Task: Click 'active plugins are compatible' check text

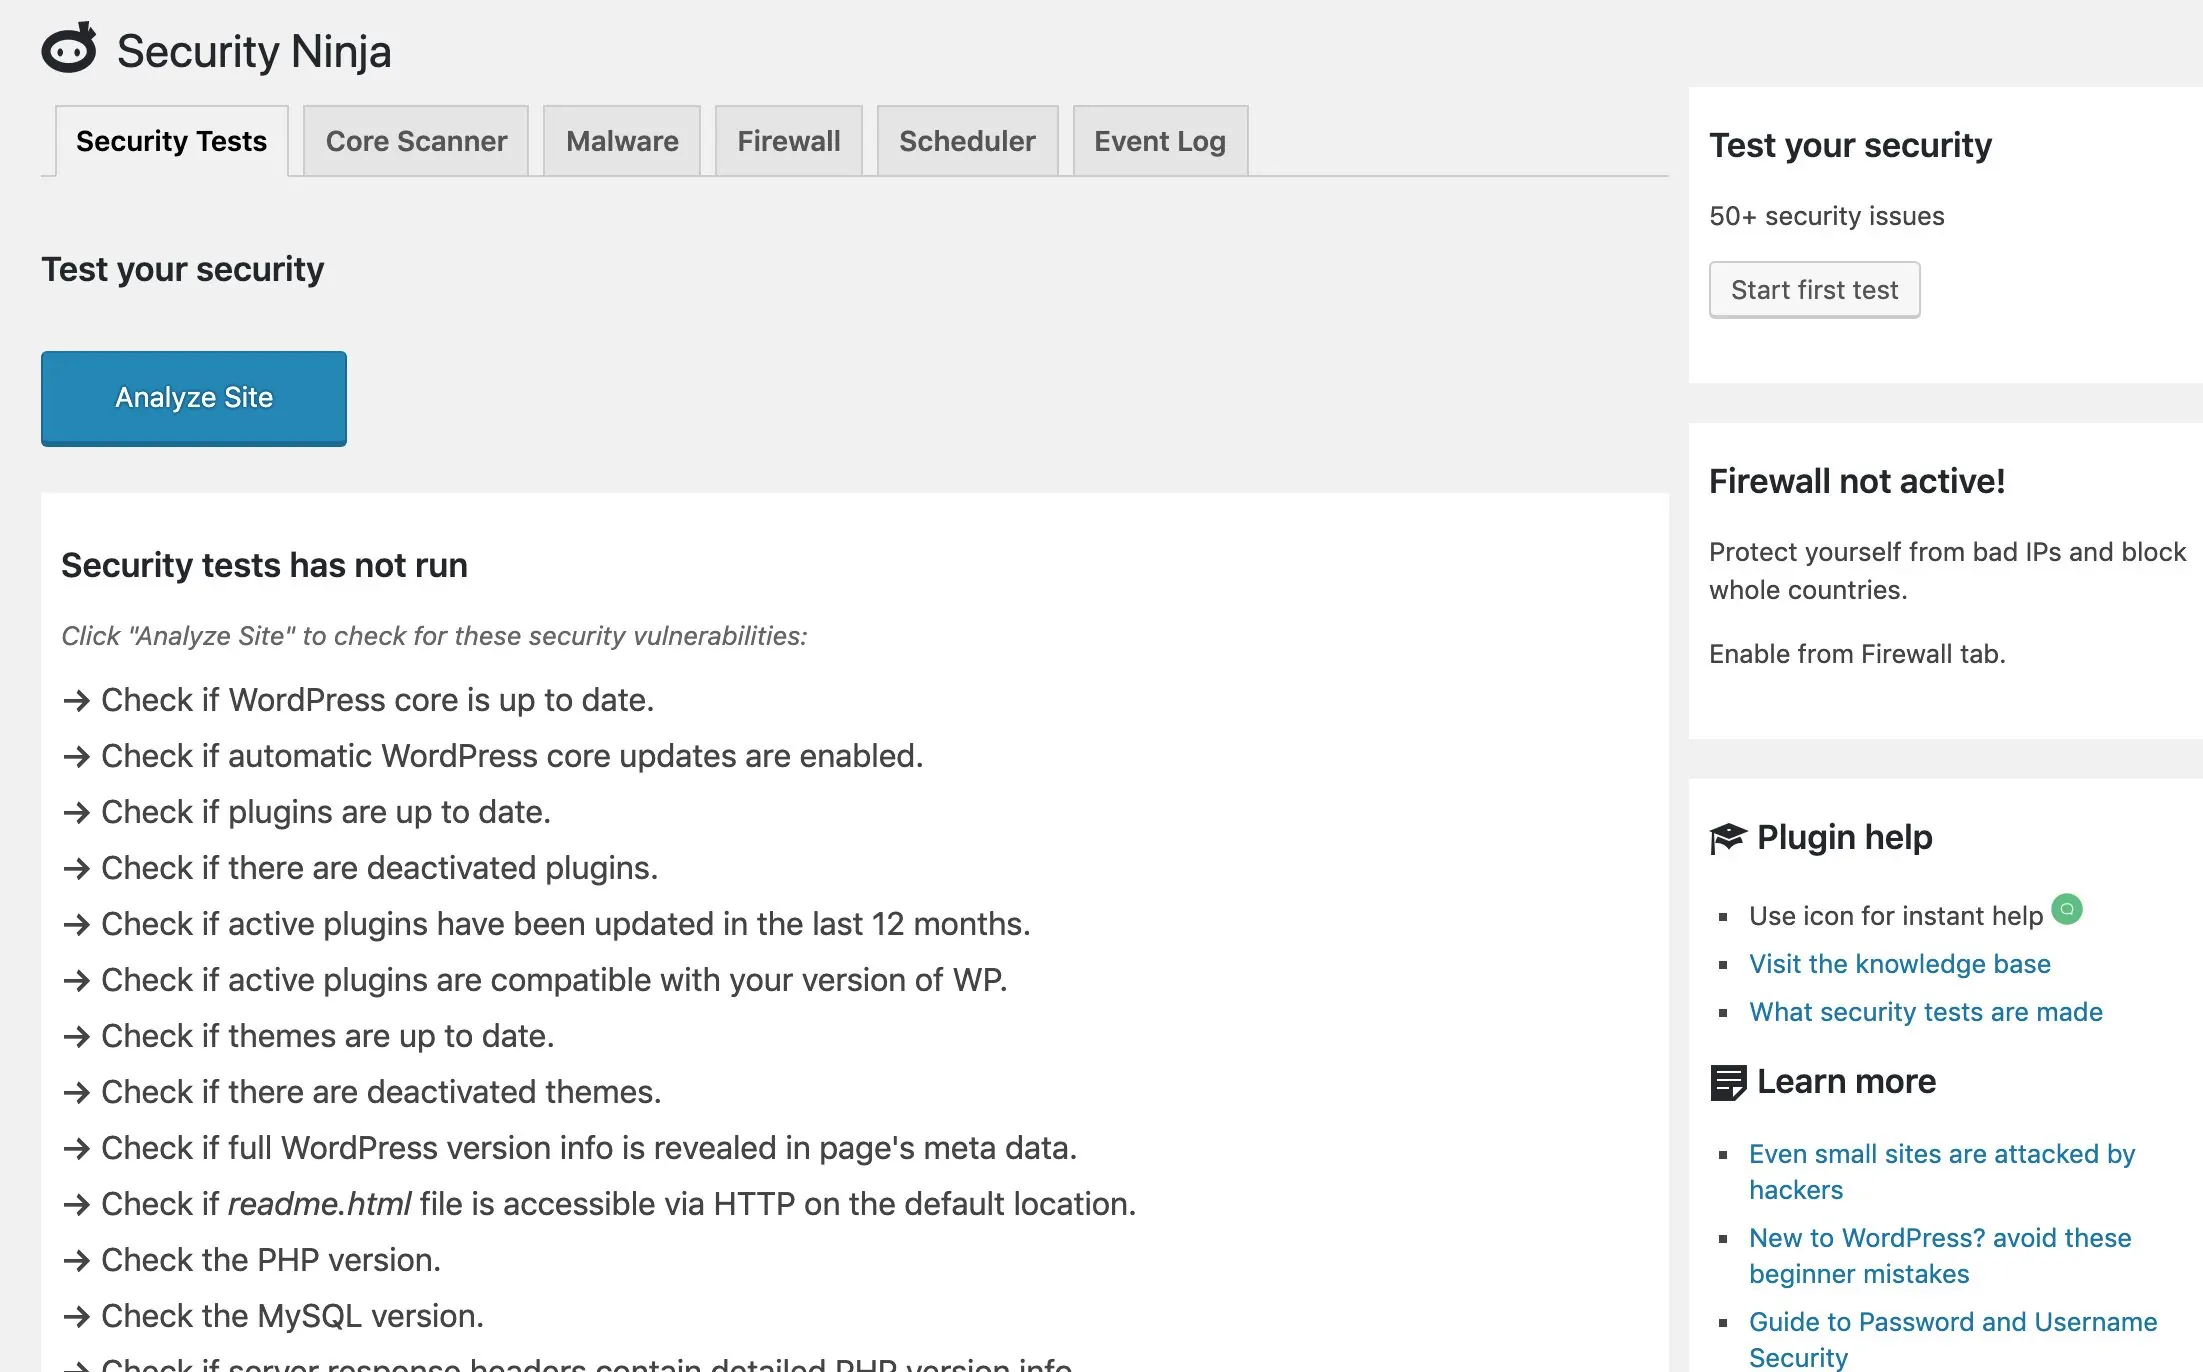Action: pyautogui.click(x=554, y=980)
